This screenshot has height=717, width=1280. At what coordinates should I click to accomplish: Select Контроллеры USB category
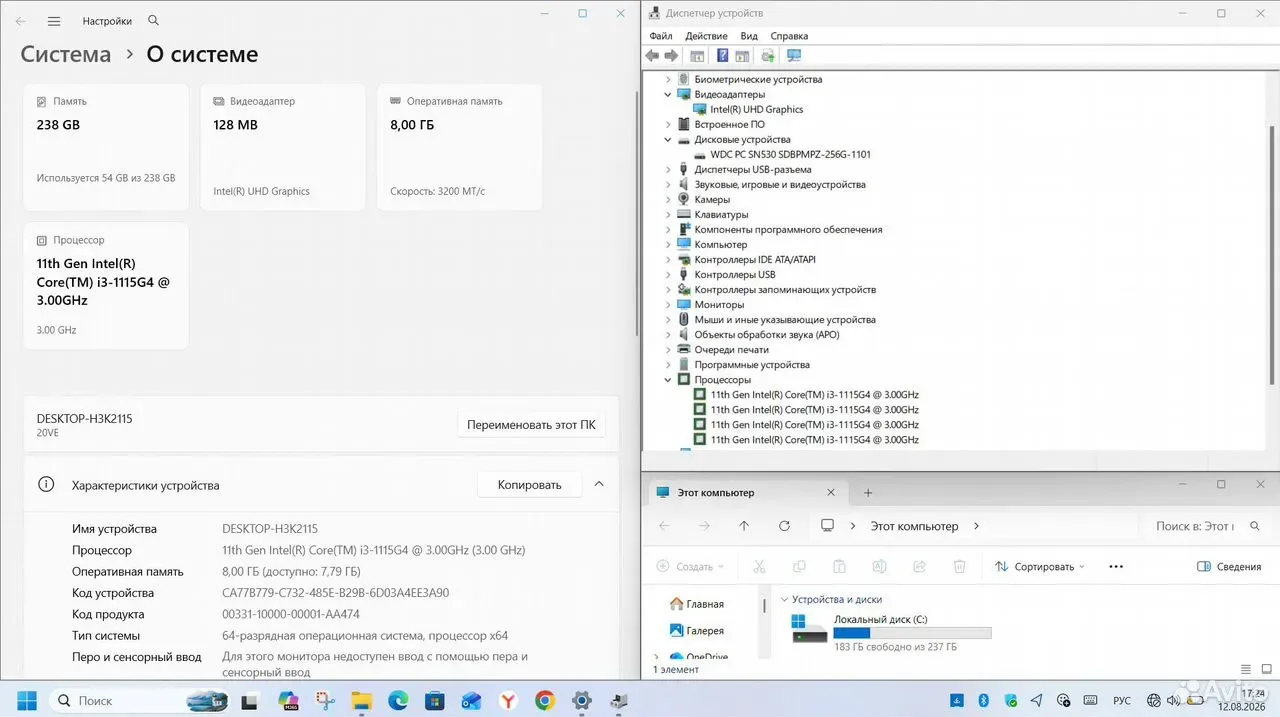point(735,274)
